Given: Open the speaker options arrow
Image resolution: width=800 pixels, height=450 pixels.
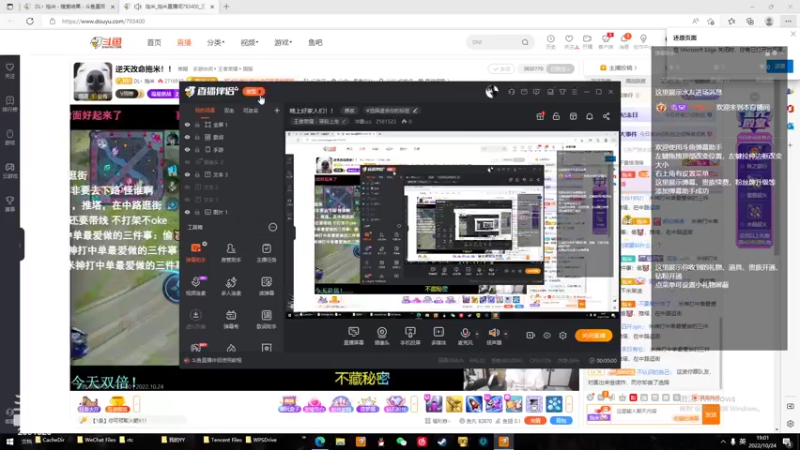Looking at the screenshot, I should coord(506,334).
